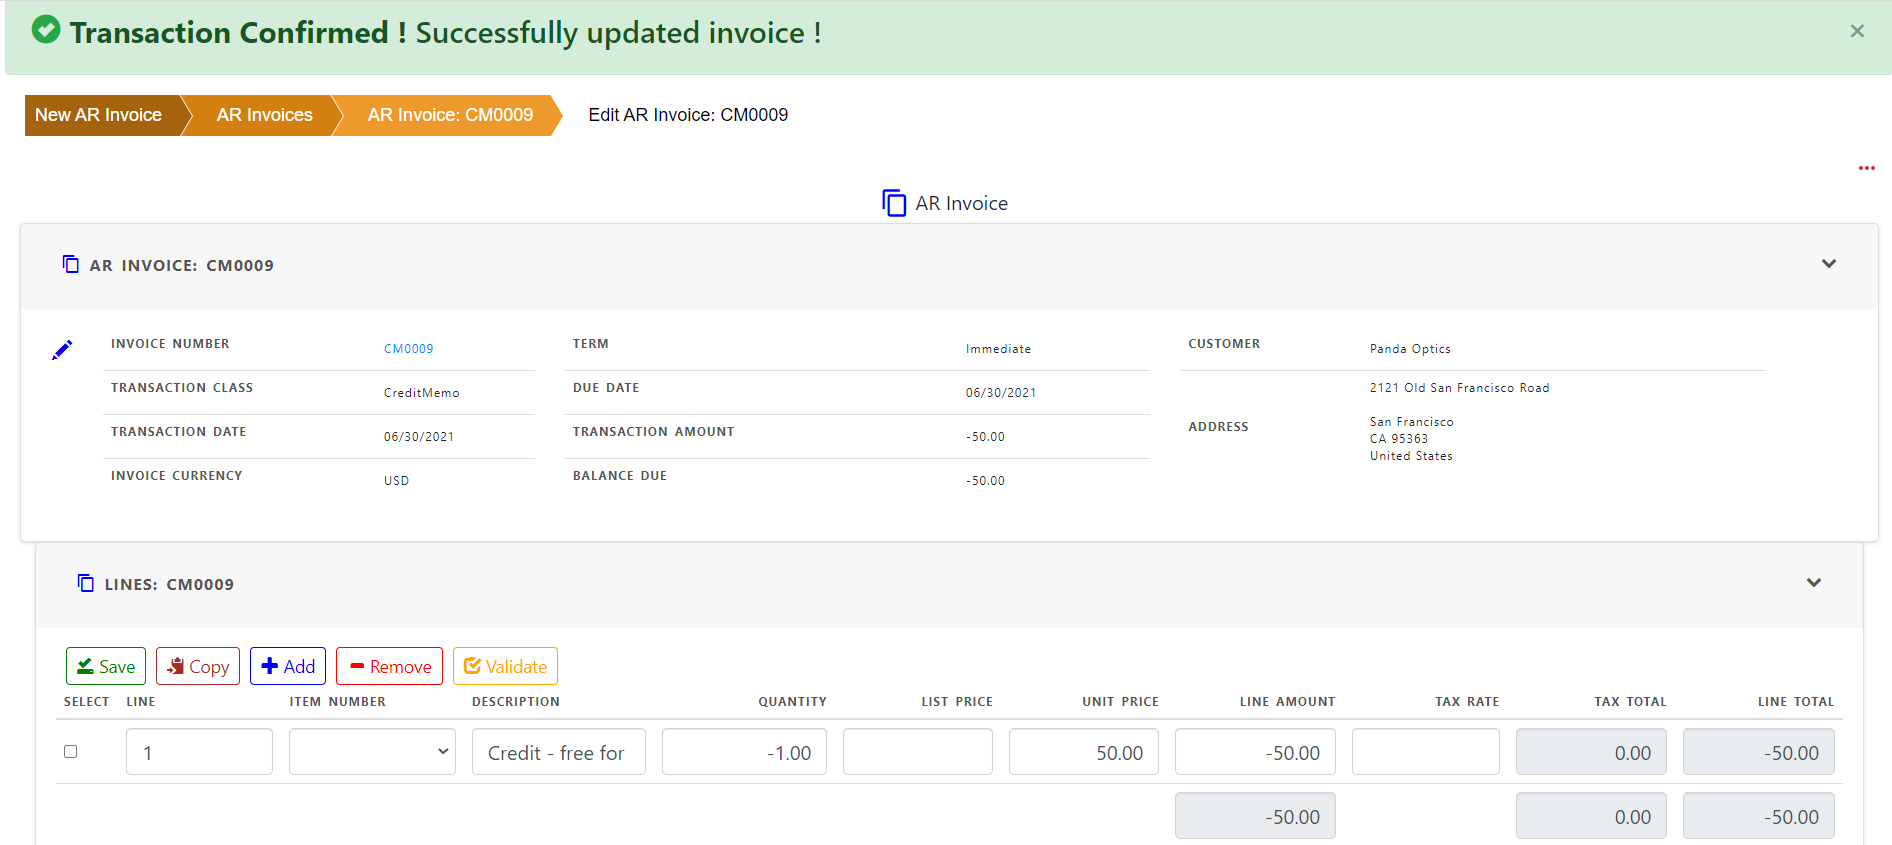Open the Item Number dropdown for line 1
This screenshot has height=845, width=1892.
point(372,752)
